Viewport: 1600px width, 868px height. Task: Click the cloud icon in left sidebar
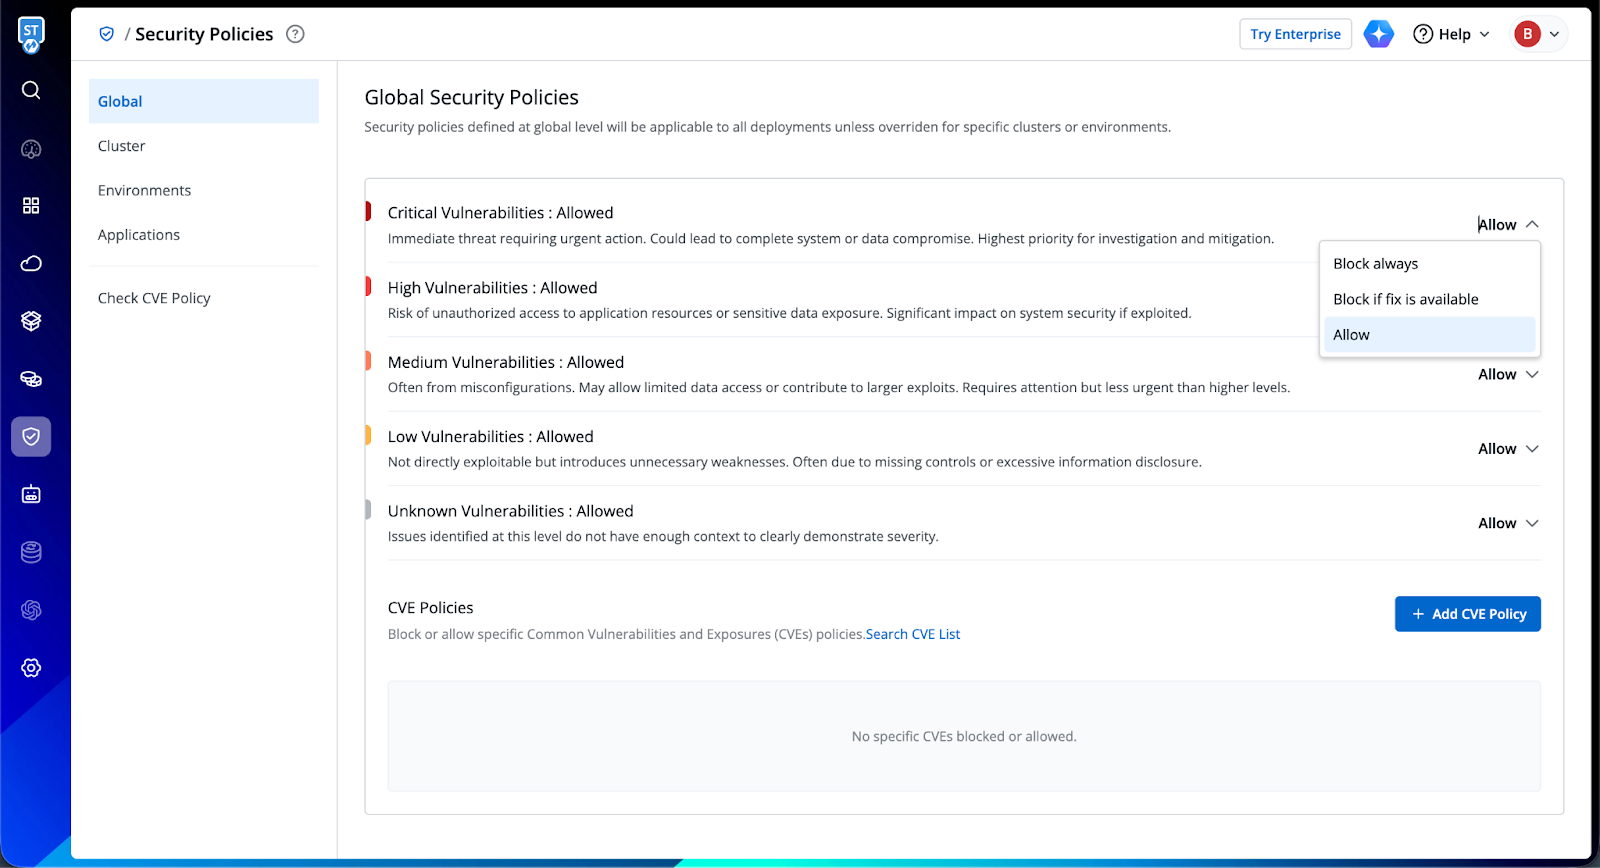click(31, 263)
